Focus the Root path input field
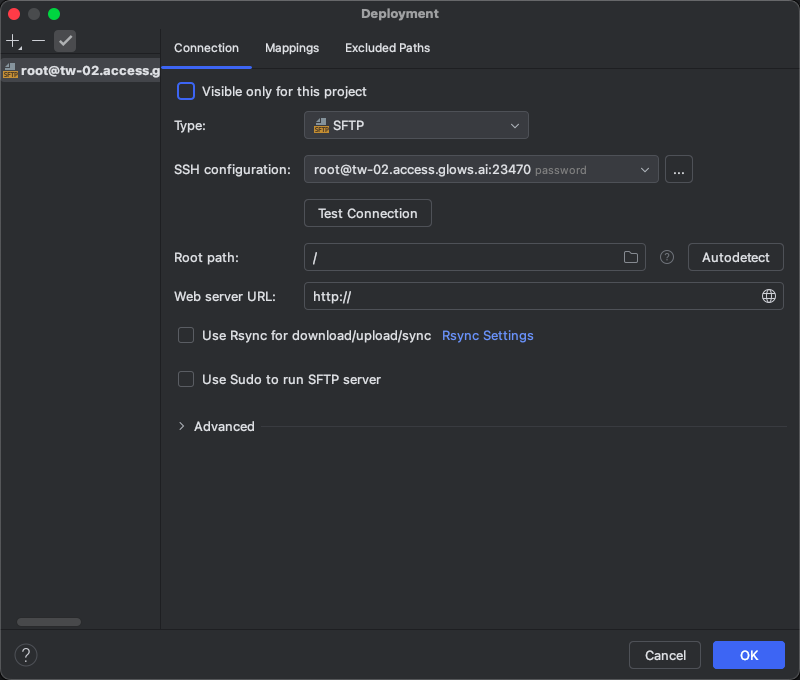800x680 pixels. coord(474,257)
